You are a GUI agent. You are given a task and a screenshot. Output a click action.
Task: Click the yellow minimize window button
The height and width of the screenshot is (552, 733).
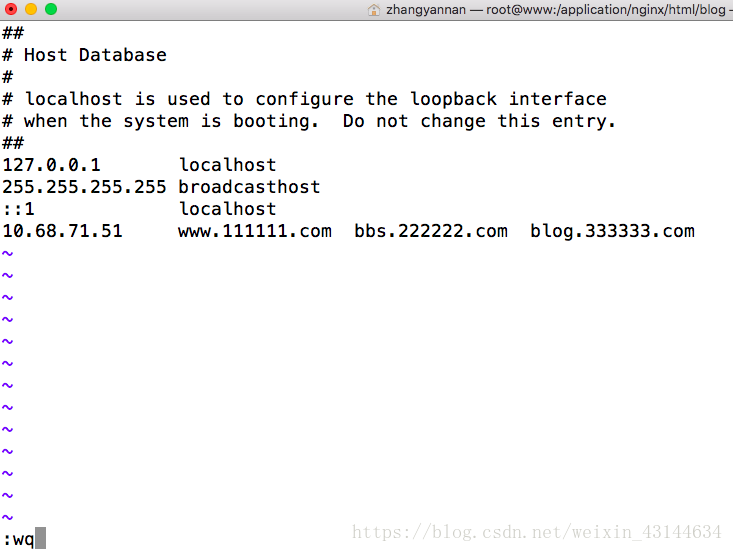(31, 9)
